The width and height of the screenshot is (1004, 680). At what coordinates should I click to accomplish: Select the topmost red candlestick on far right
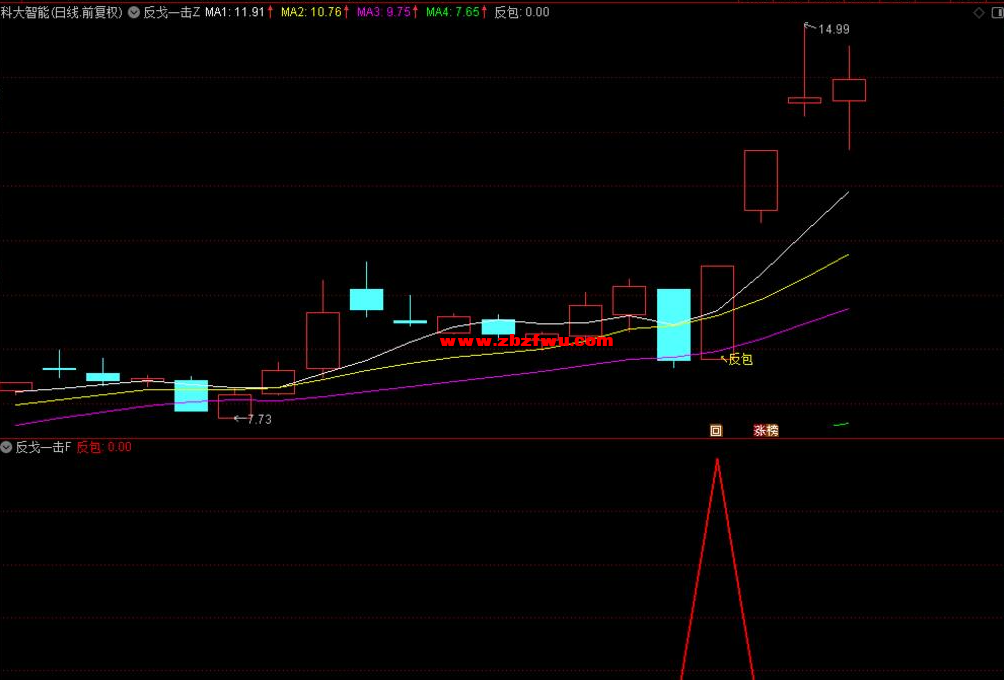coord(849,90)
